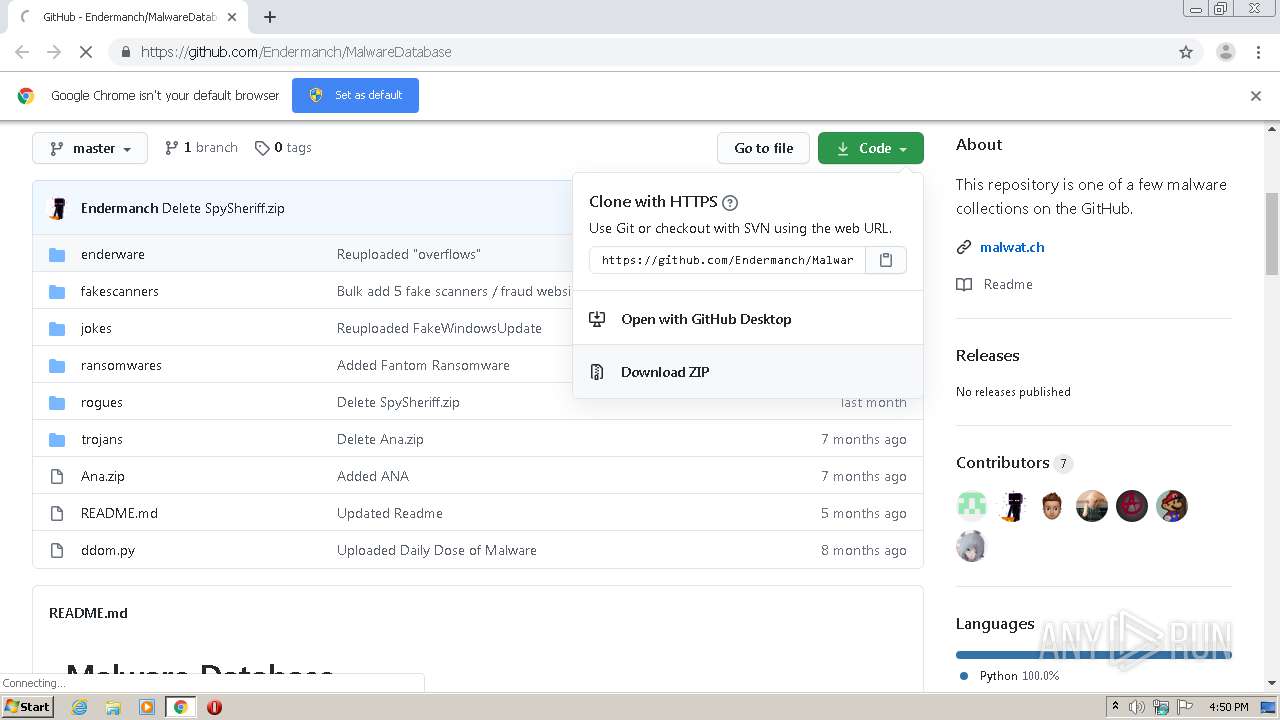Click the green pixel contributor avatar
This screenshot has height=720, width=1280.
coord(972,506)
